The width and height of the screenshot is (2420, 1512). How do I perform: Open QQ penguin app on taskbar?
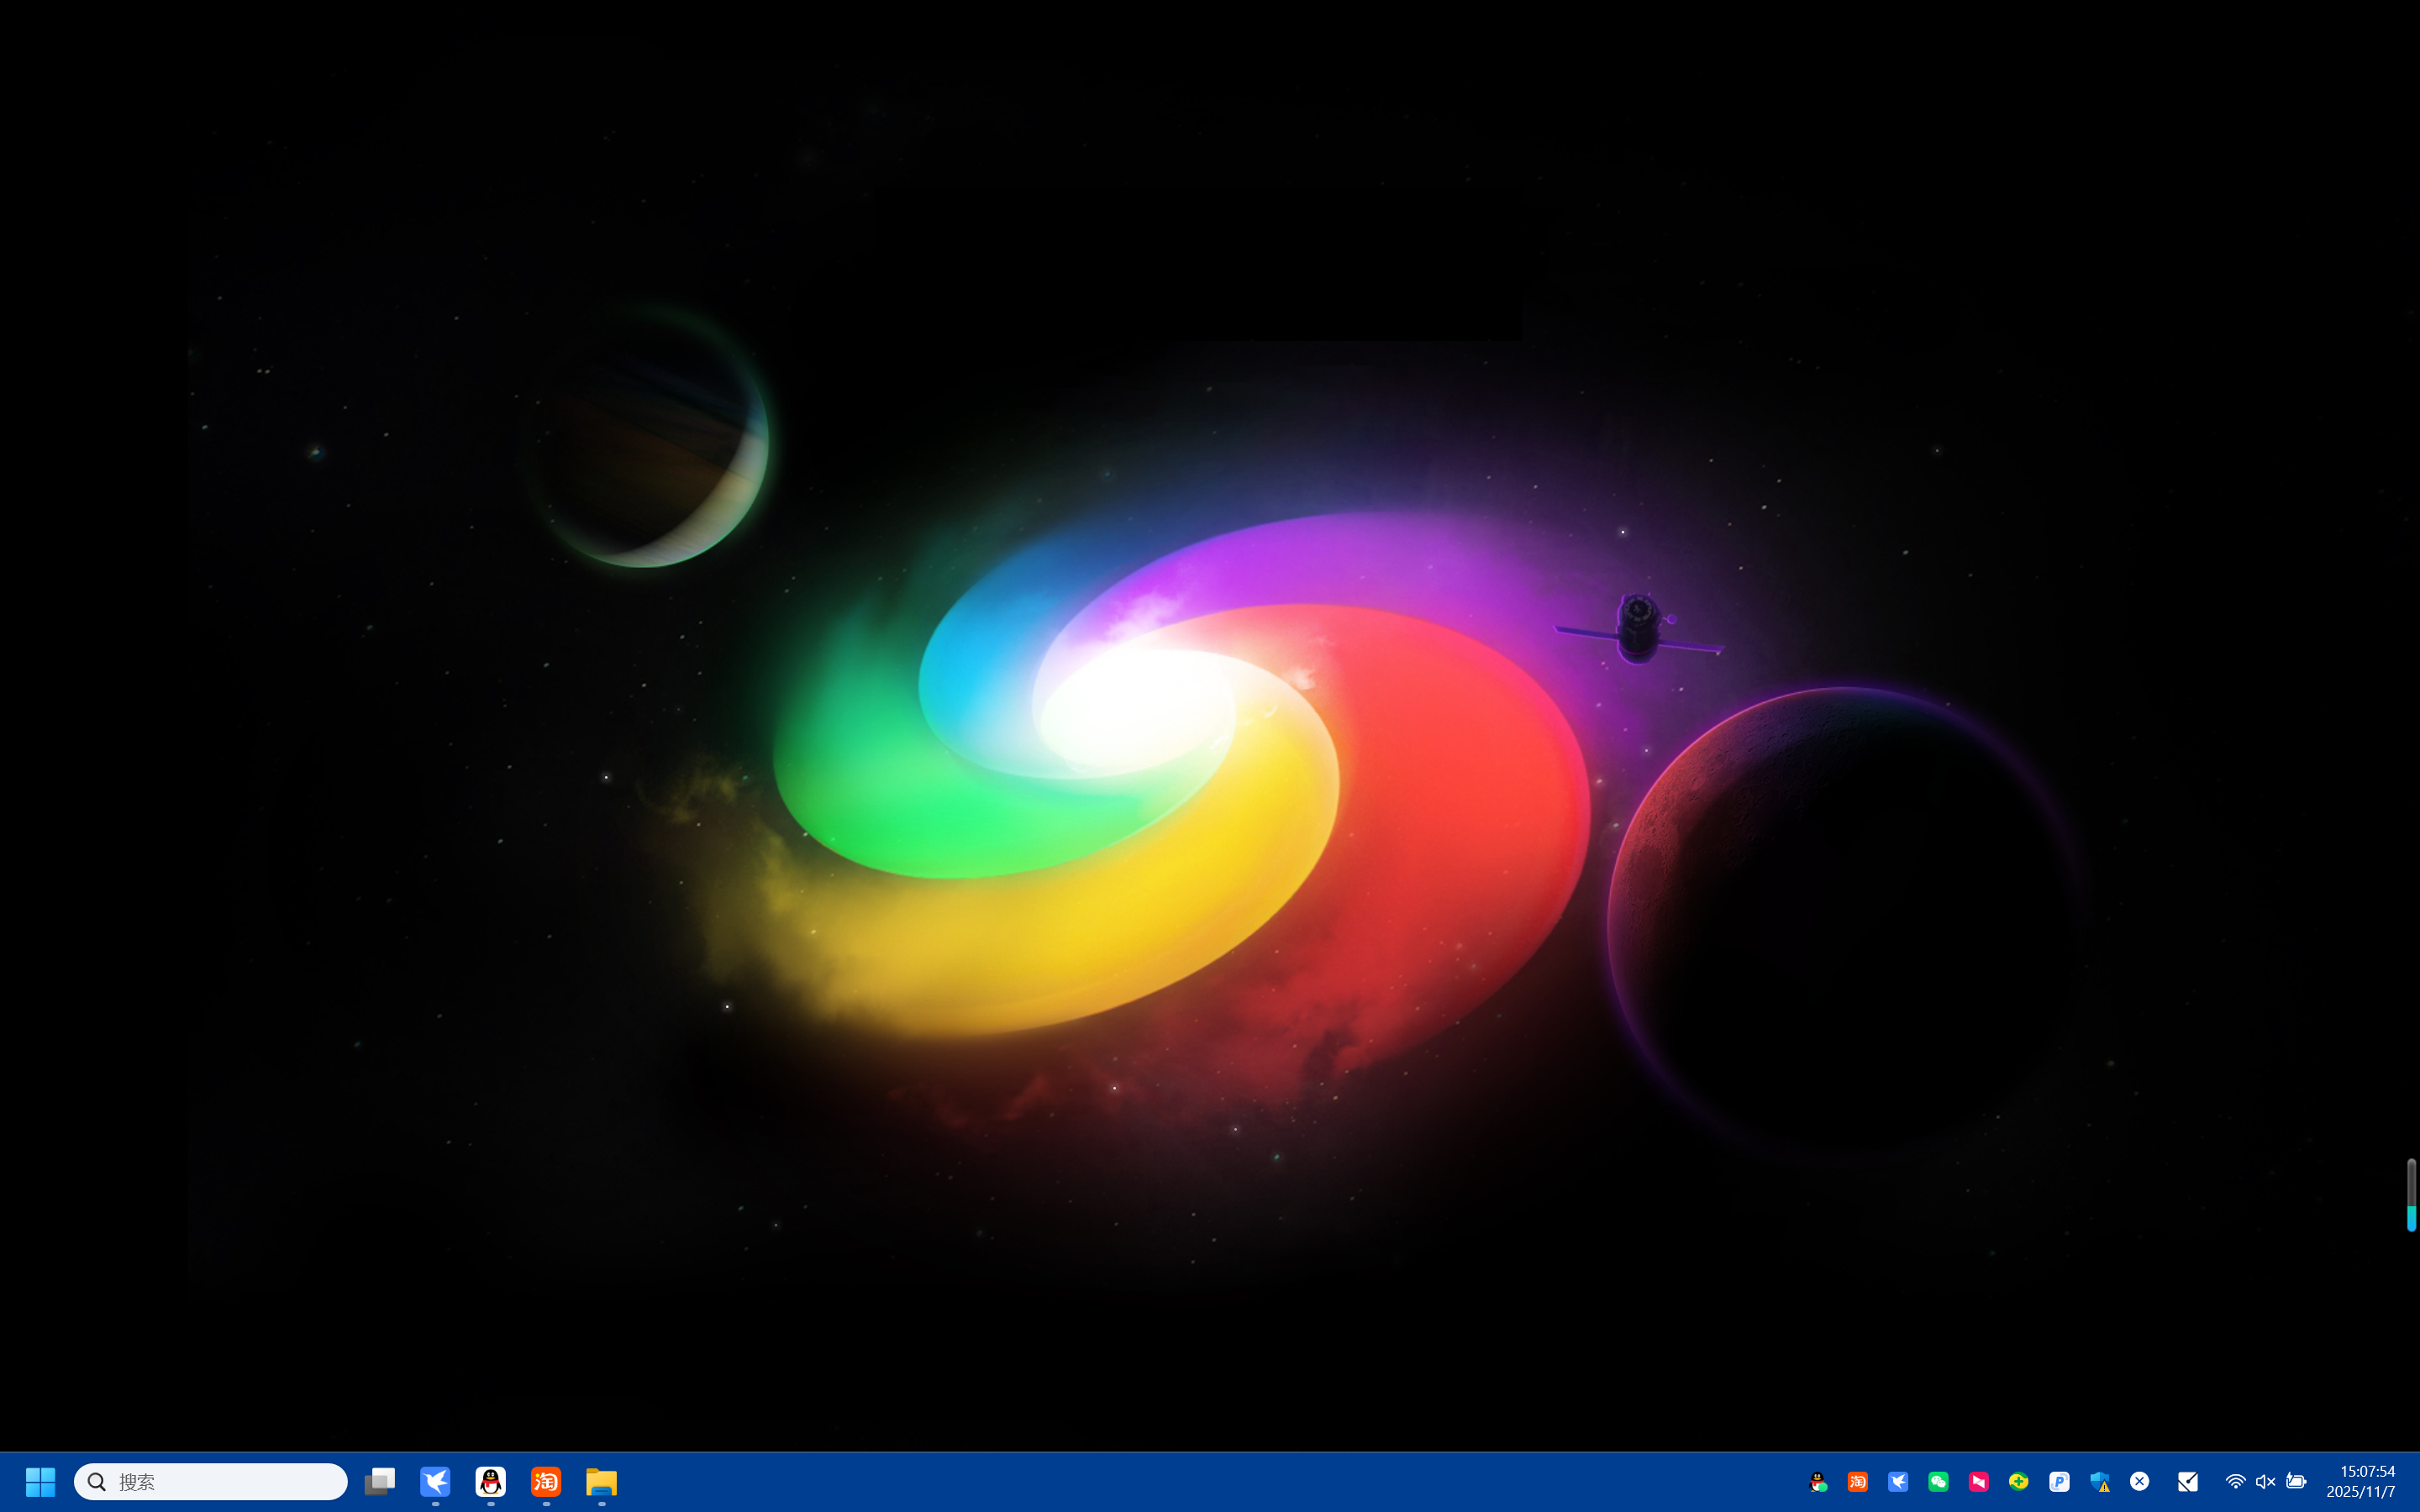491,1481
